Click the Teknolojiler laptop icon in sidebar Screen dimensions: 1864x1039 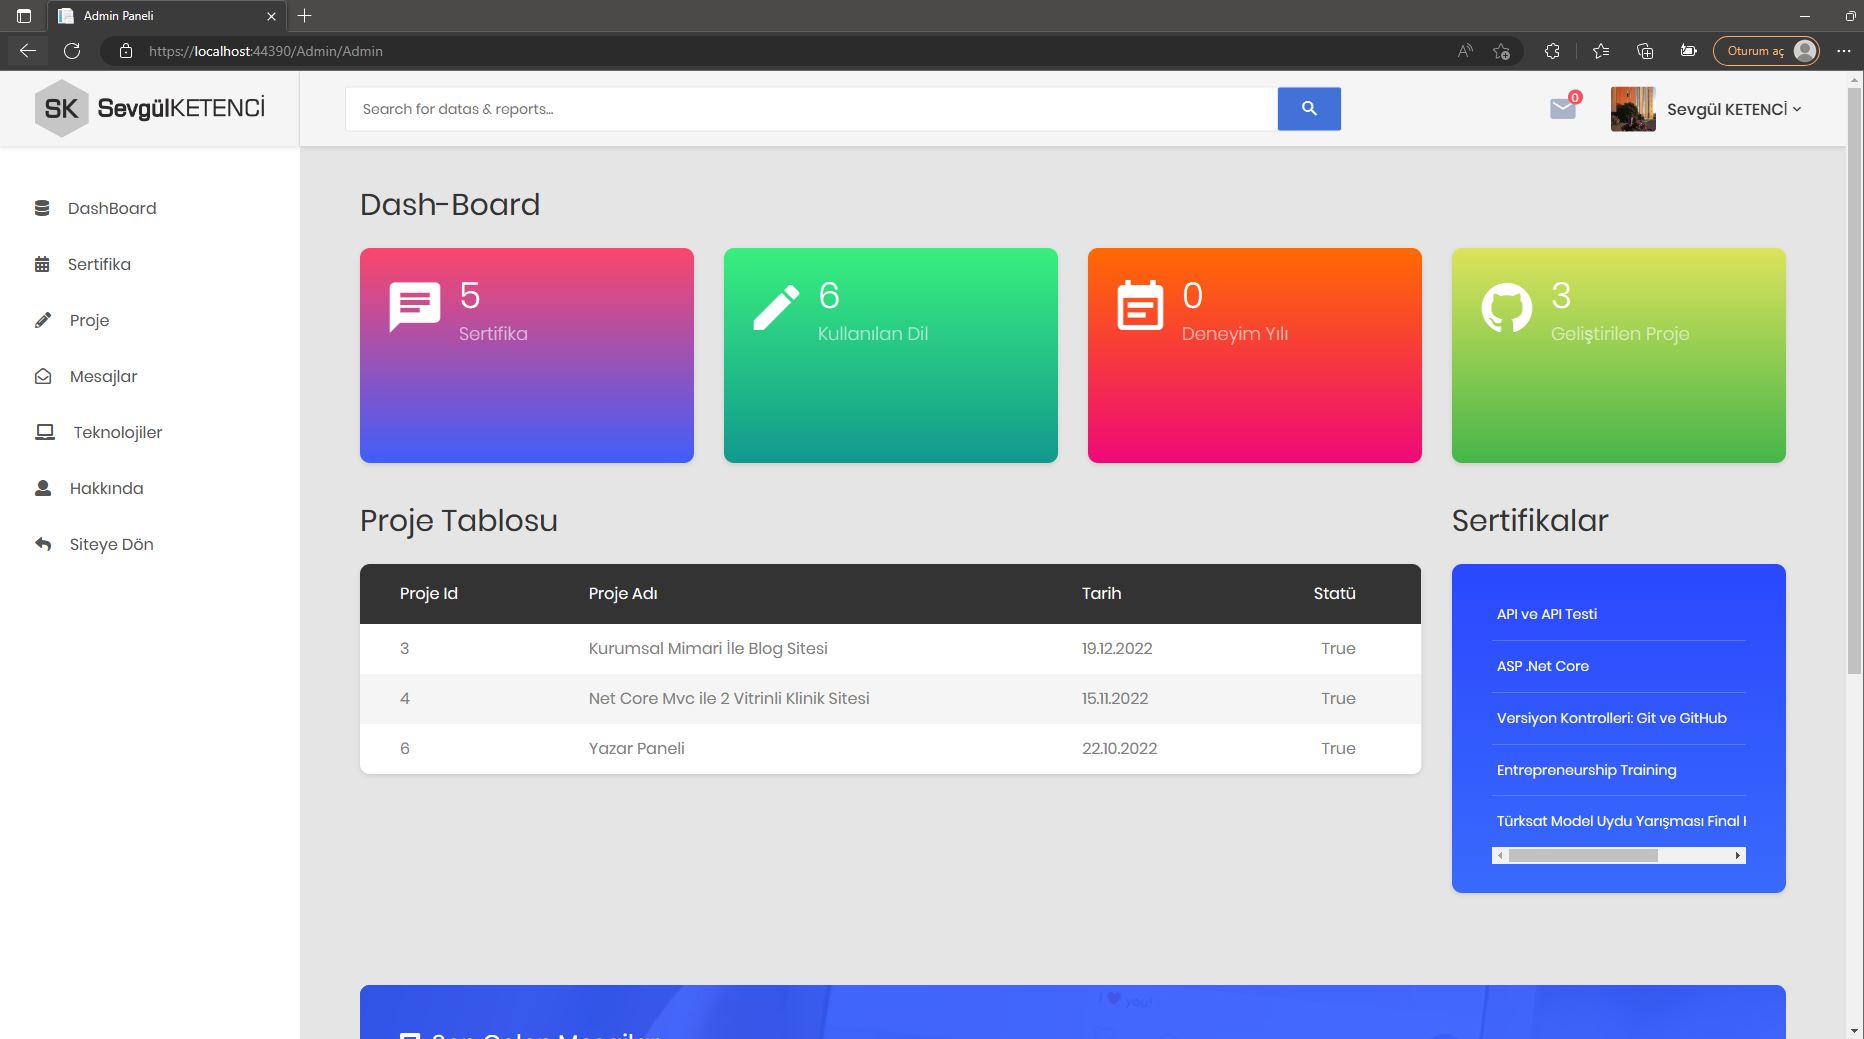[45, 432]
